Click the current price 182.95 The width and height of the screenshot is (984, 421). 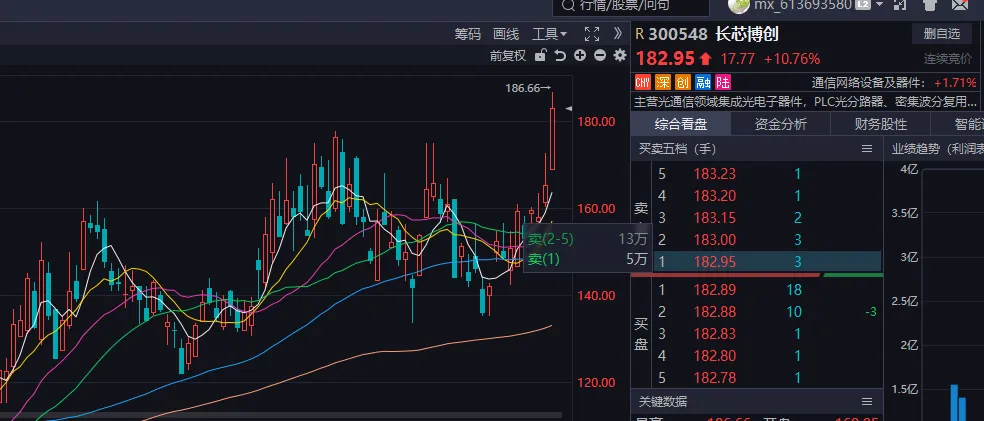click(665, 59)
